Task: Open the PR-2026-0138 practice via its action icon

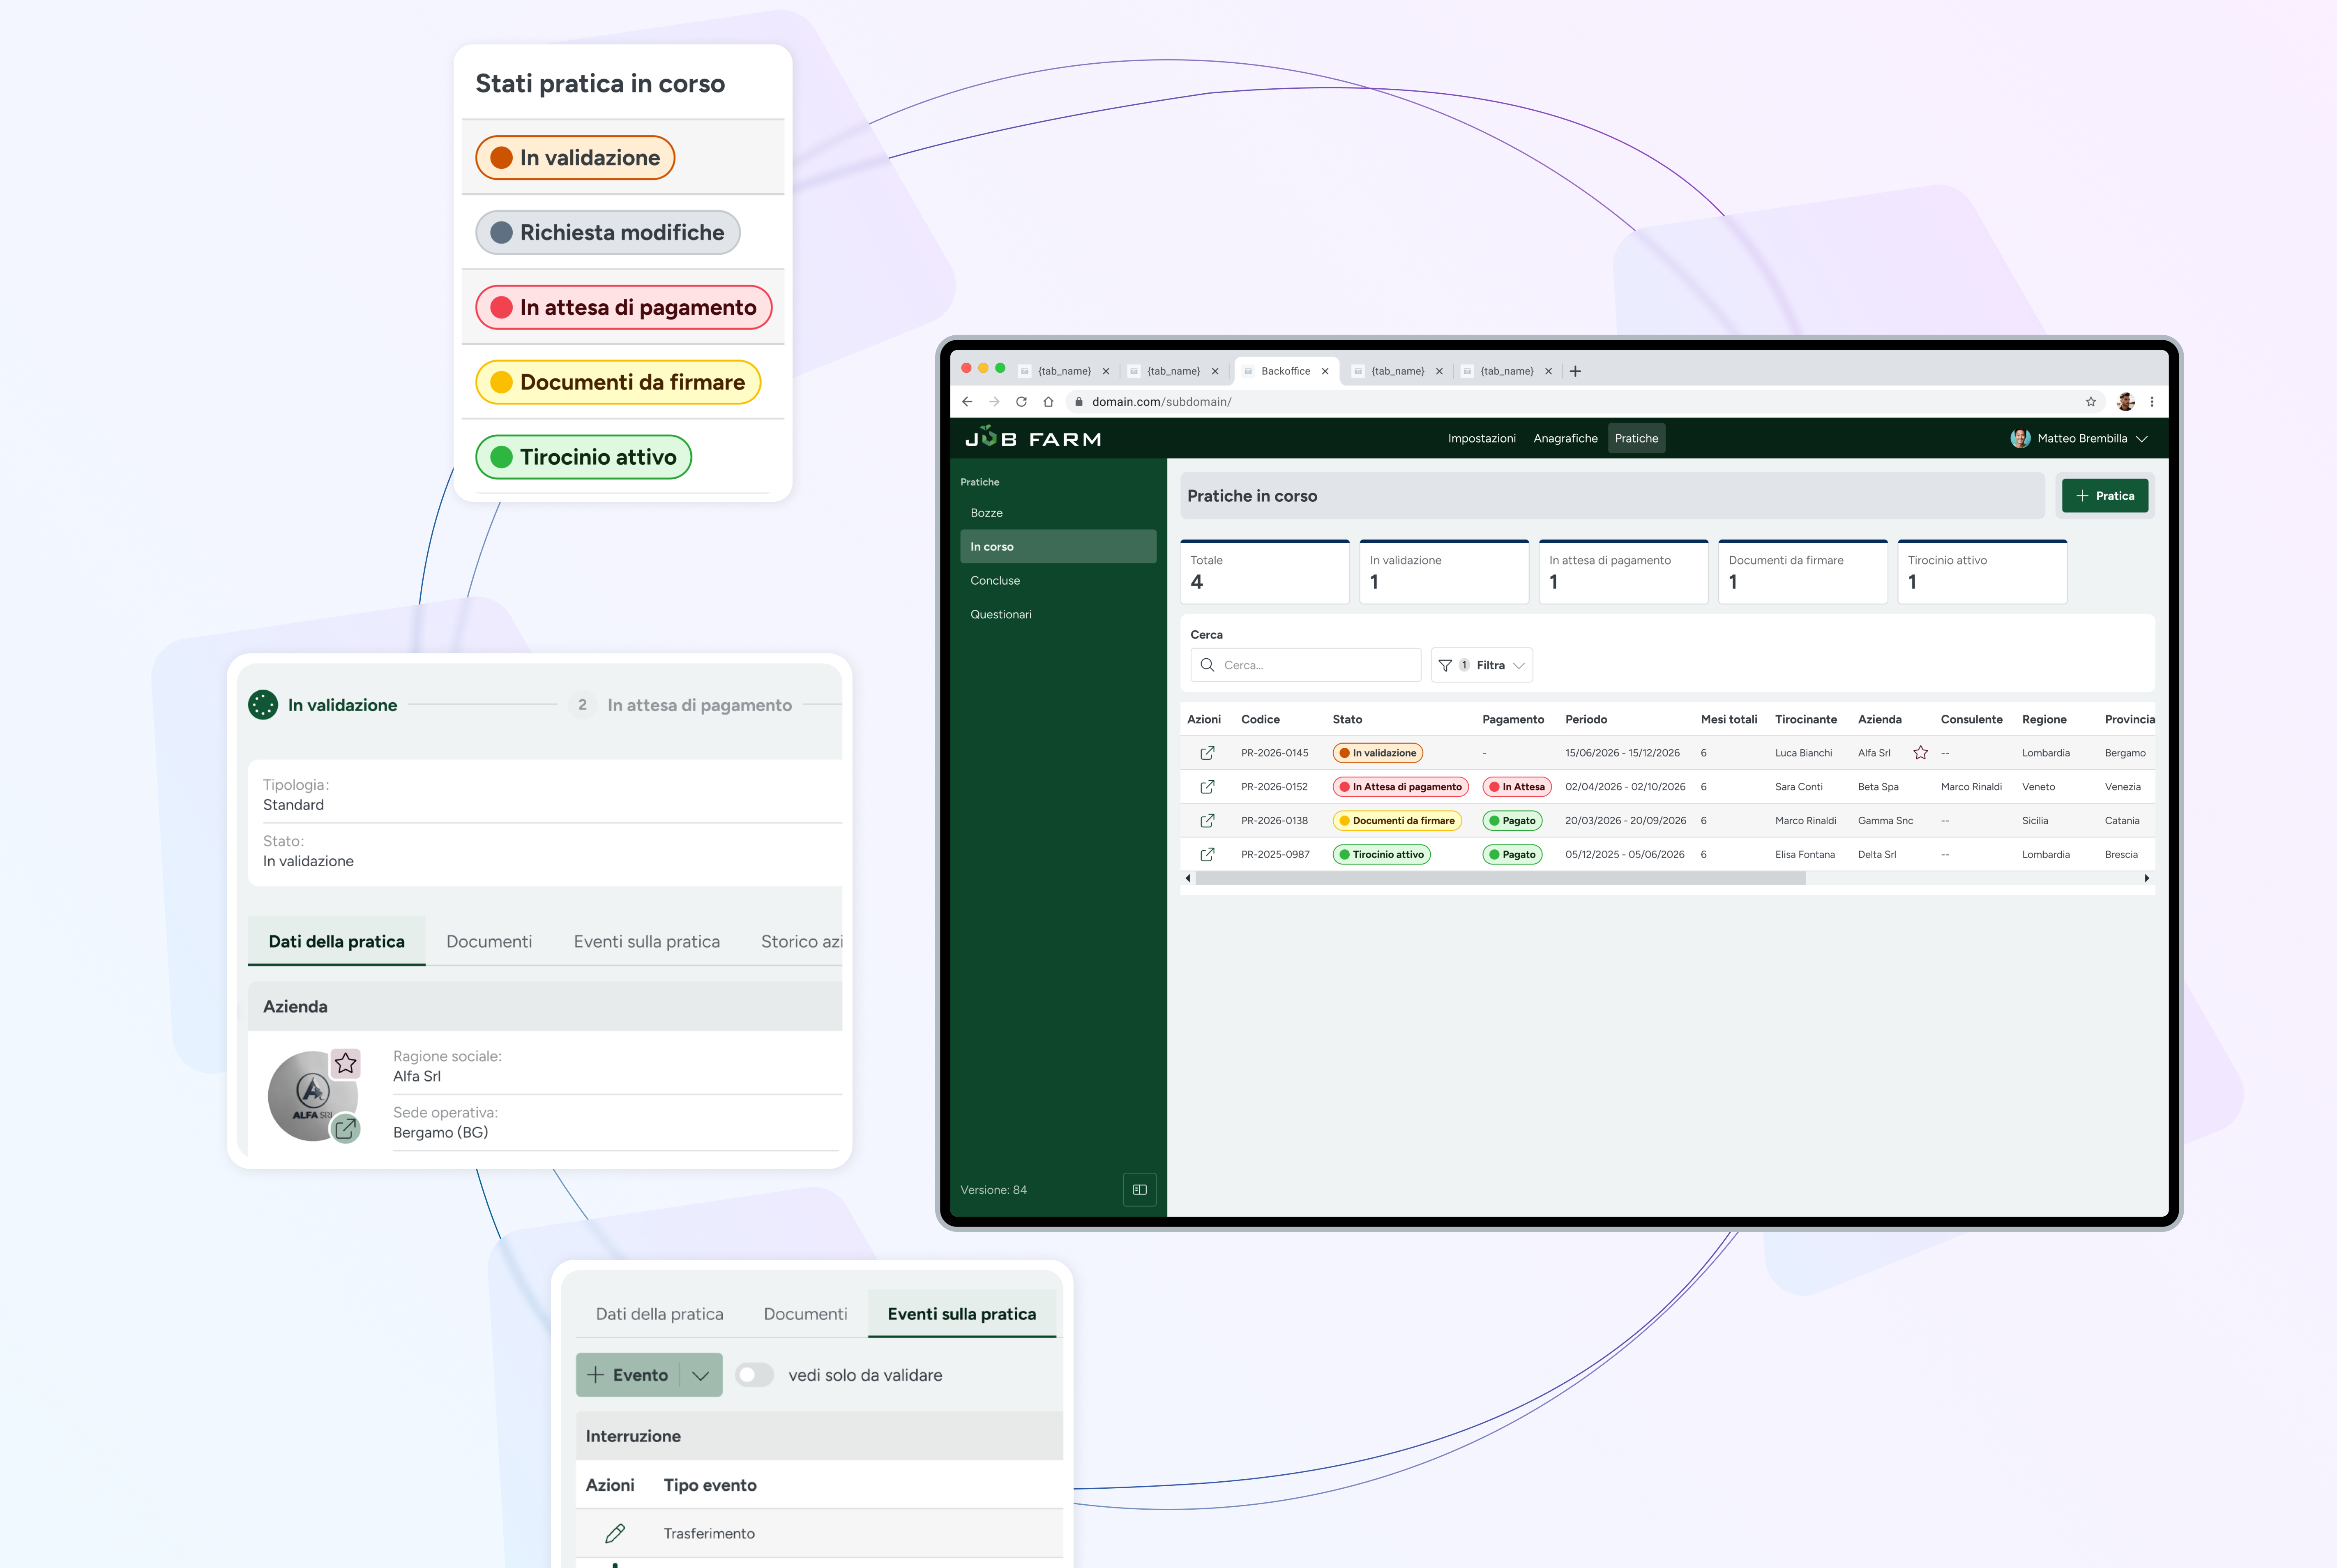Action: (x=1207, y=821)
